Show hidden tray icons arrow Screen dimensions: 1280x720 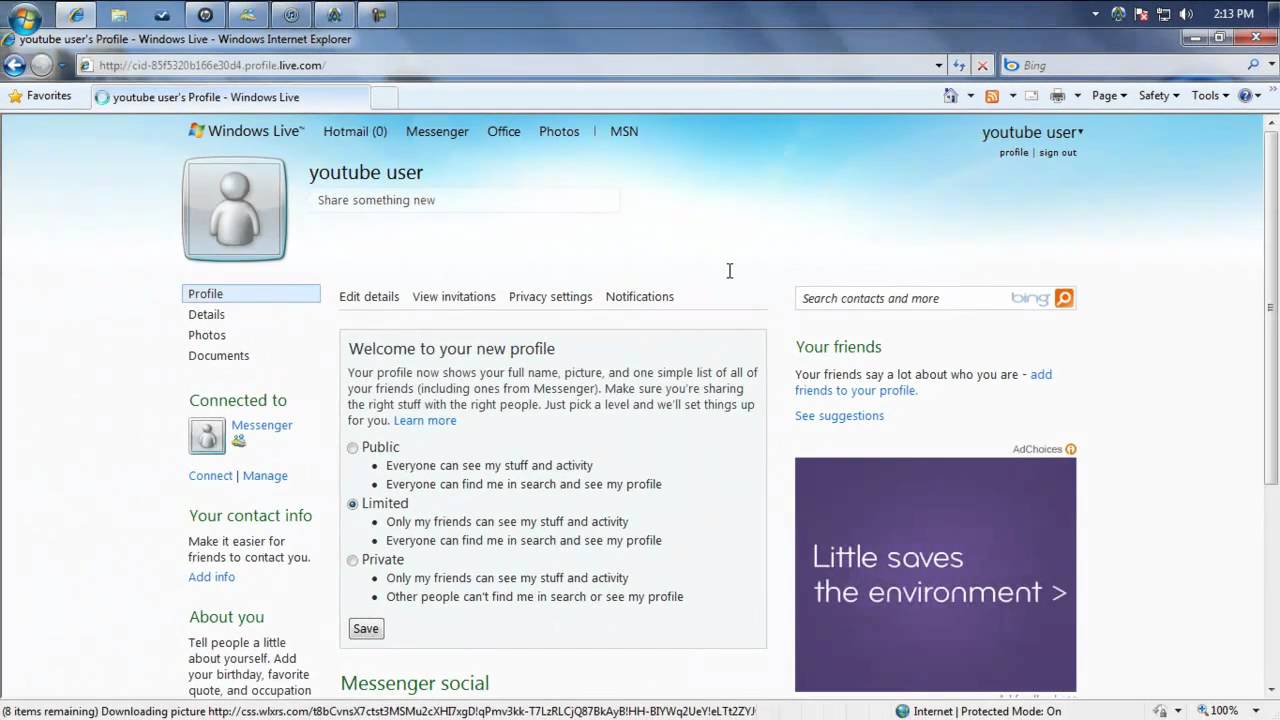tap(1095, 14)
